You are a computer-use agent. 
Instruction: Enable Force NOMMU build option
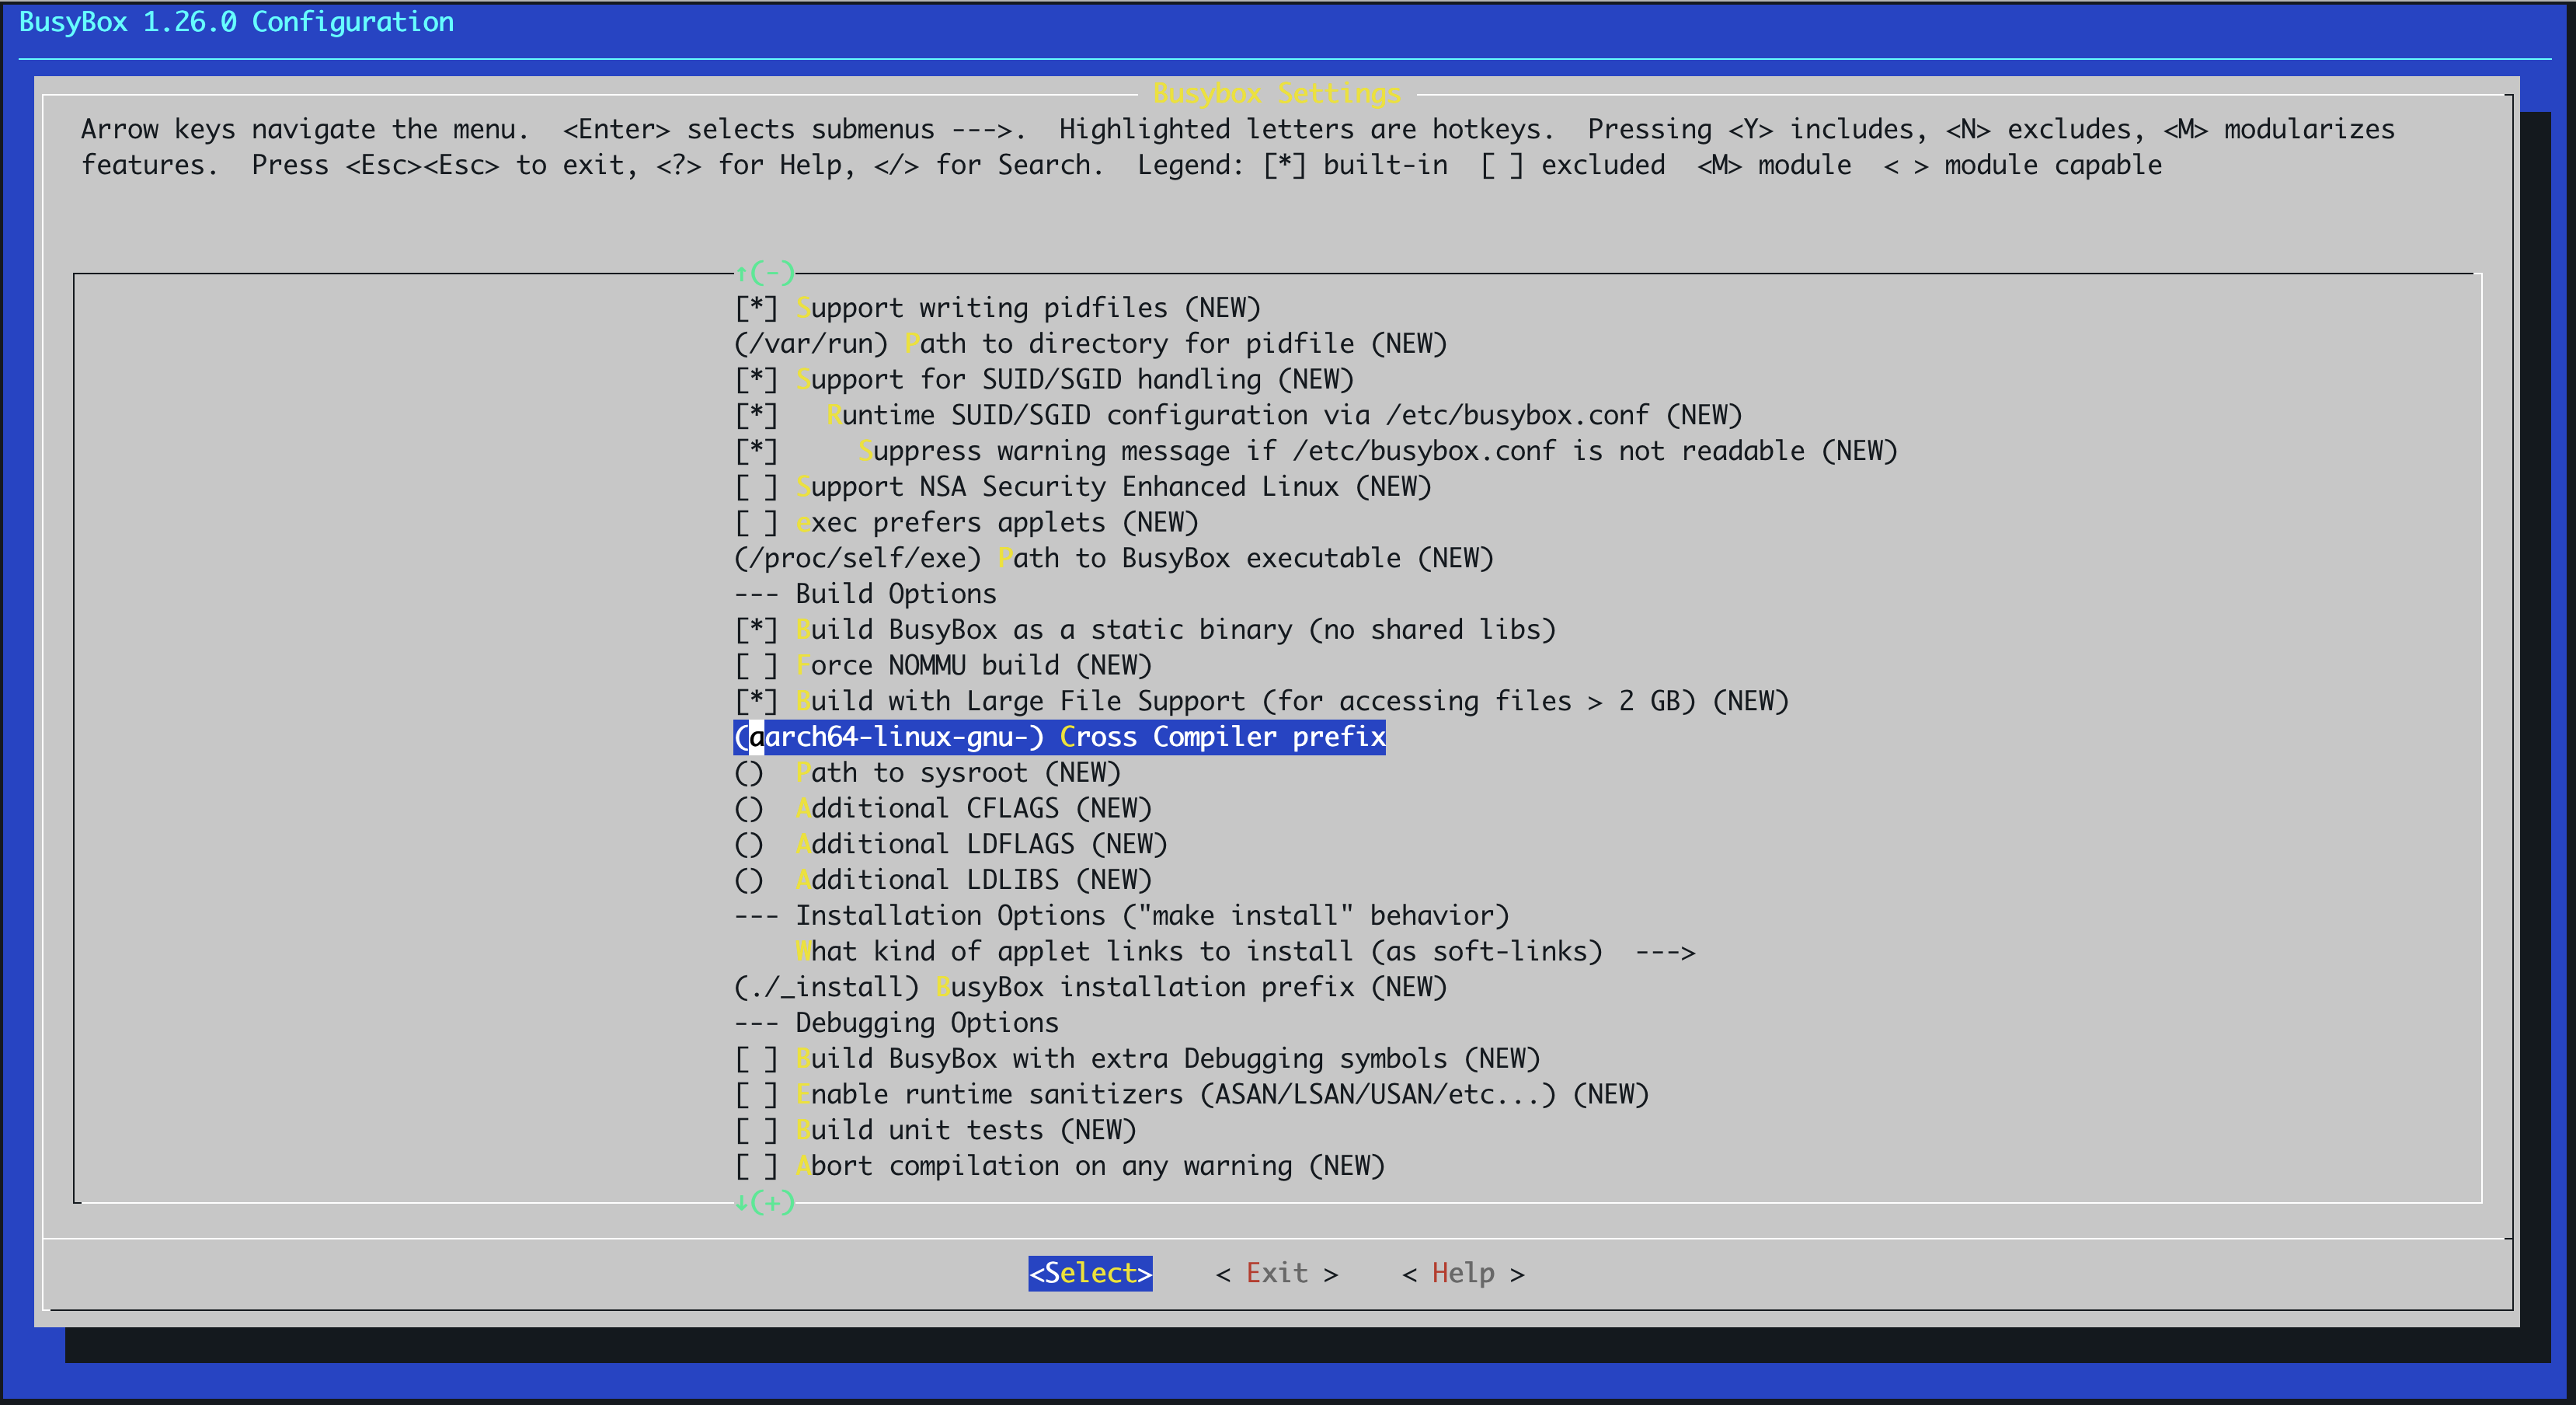(943, 666)
